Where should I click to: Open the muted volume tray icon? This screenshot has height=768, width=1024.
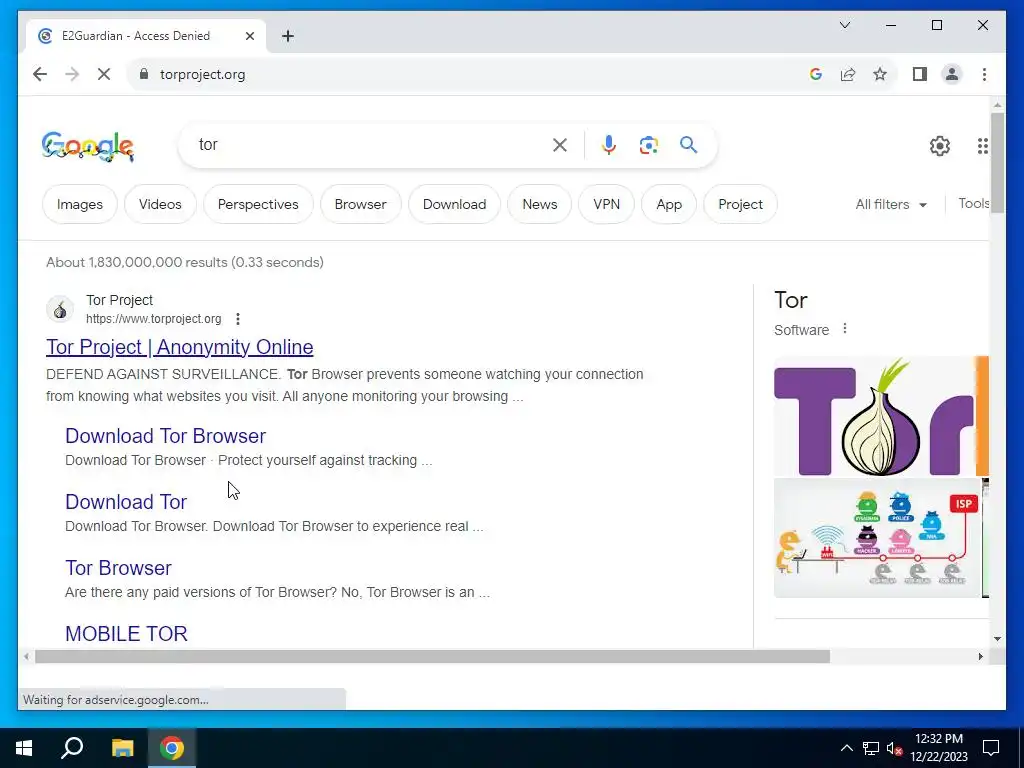894,748
